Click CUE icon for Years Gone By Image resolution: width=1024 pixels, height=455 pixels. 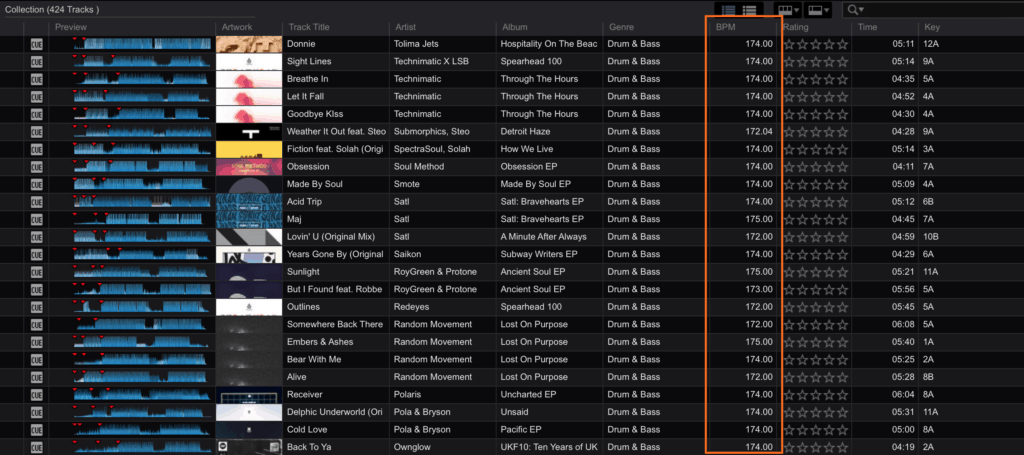36,255
